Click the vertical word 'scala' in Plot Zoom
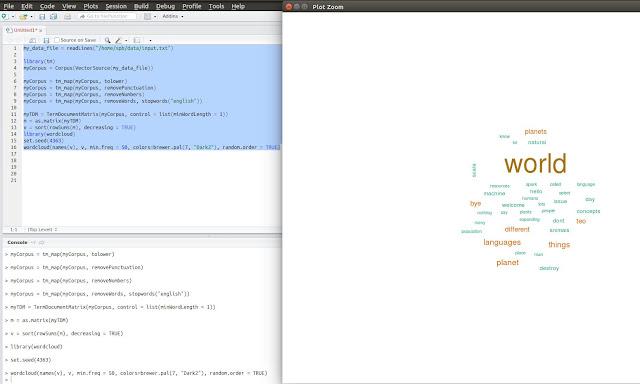This screenshot has height=384, width=640. pyautogui.click(x=474, y=170)
